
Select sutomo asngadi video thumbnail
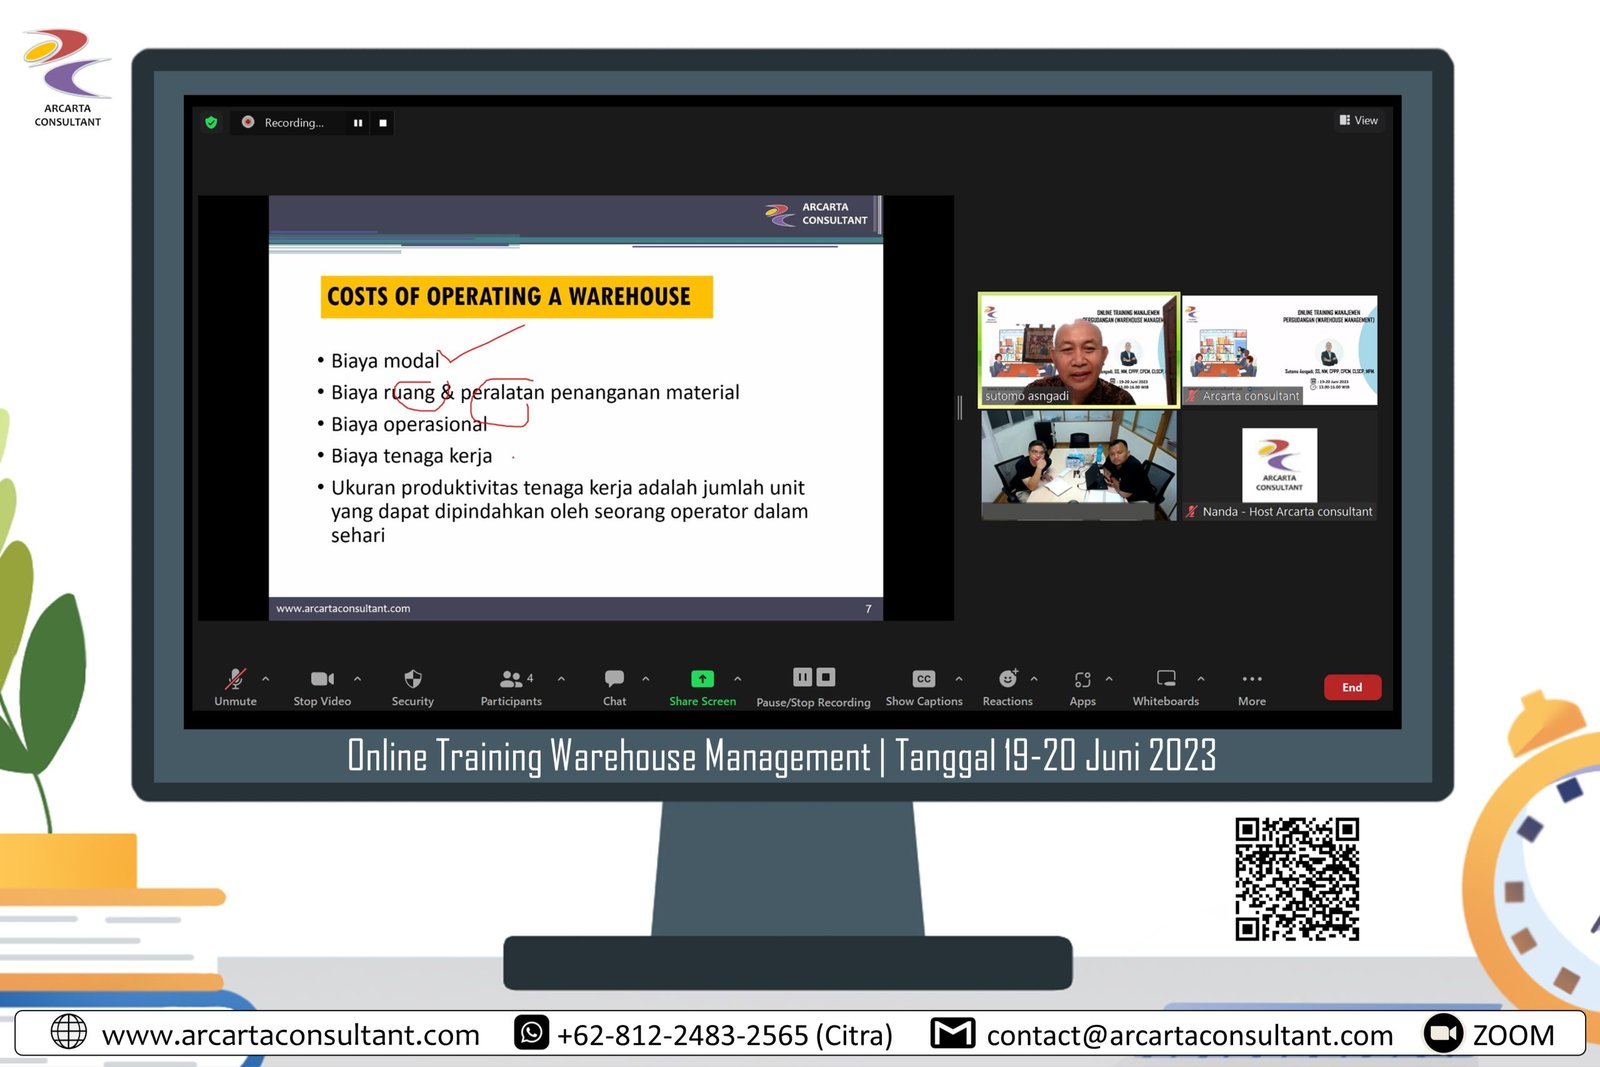pyautogui.click(x=1078, y=350)
